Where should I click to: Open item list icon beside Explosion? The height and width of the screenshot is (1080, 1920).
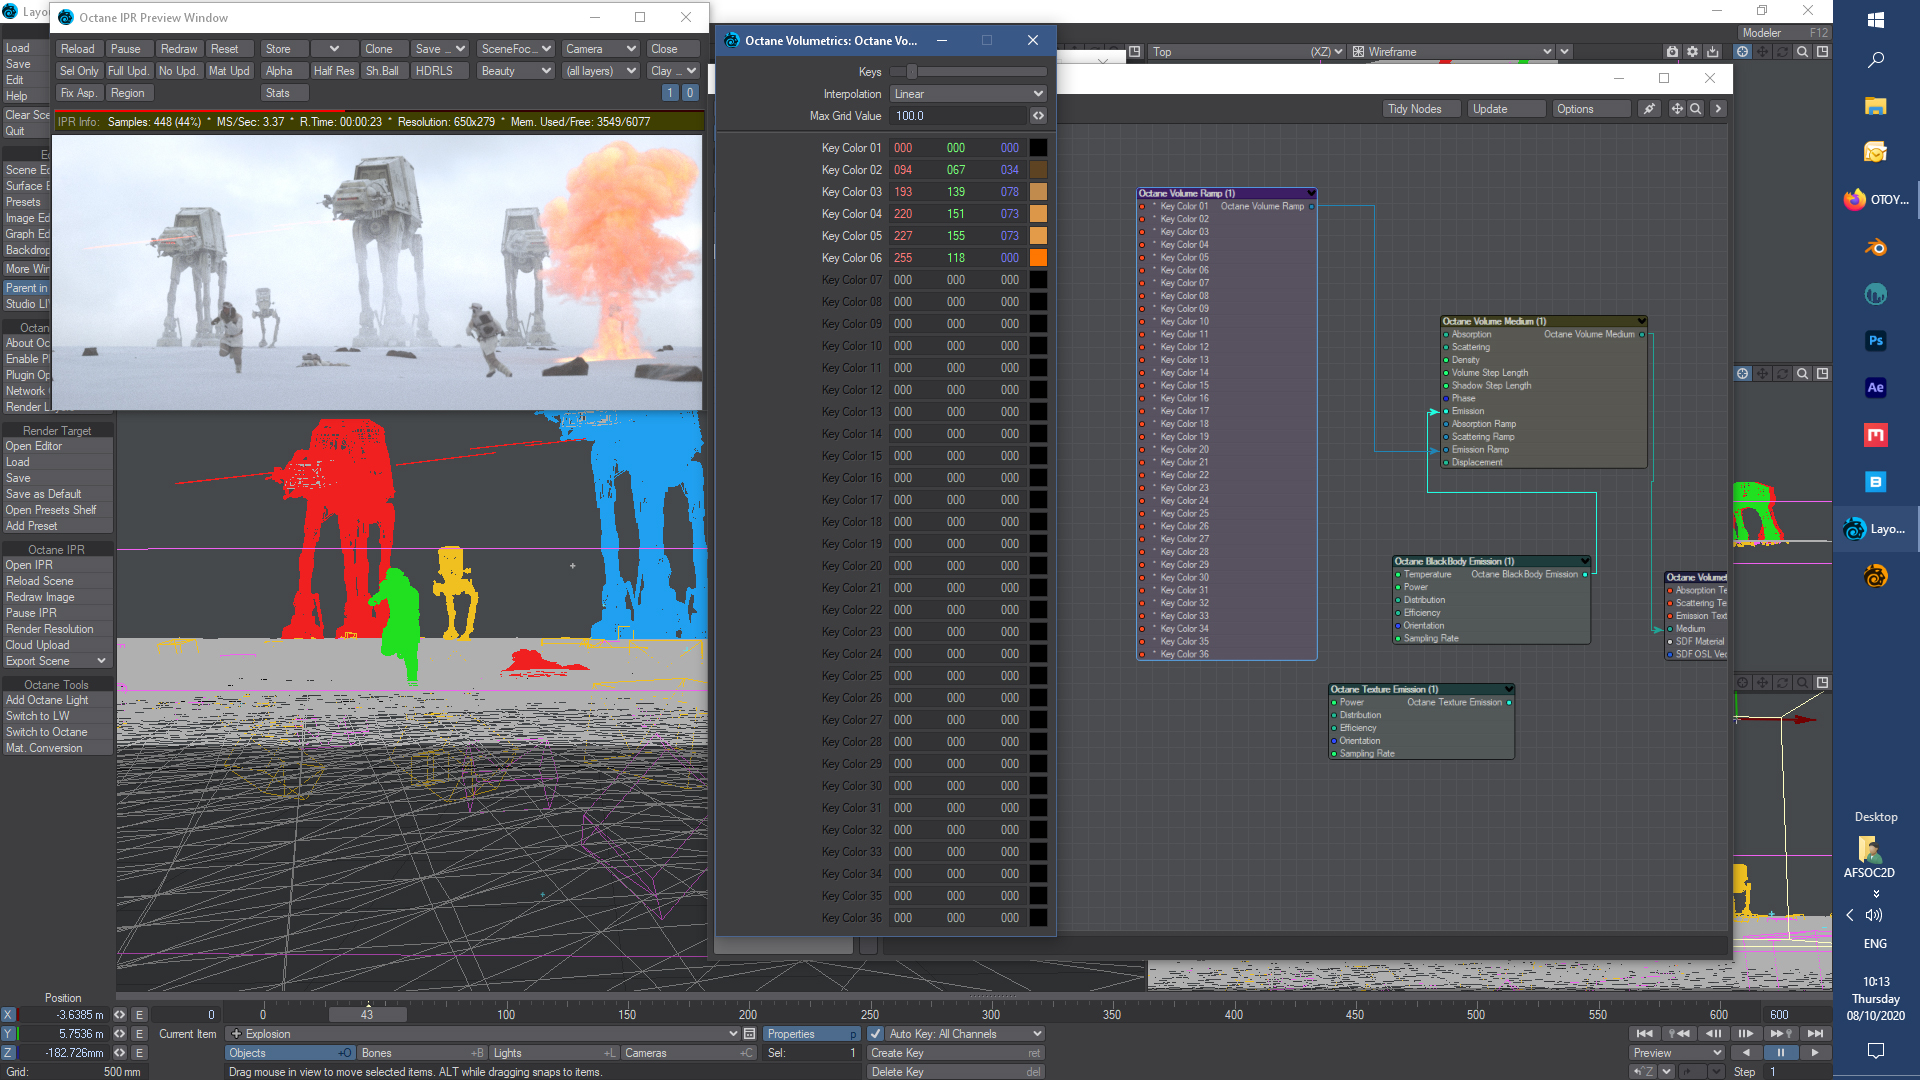tap(749, 1034)
